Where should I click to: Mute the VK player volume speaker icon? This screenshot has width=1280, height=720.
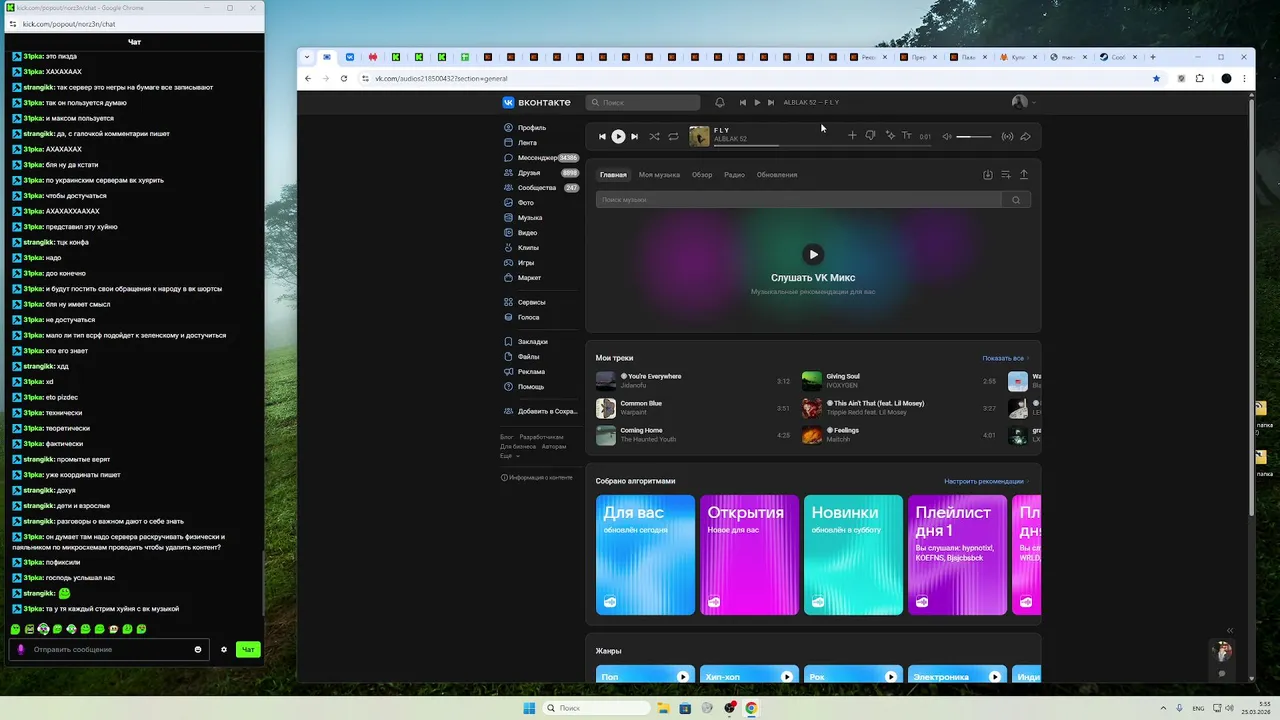[x=947, y=136]
